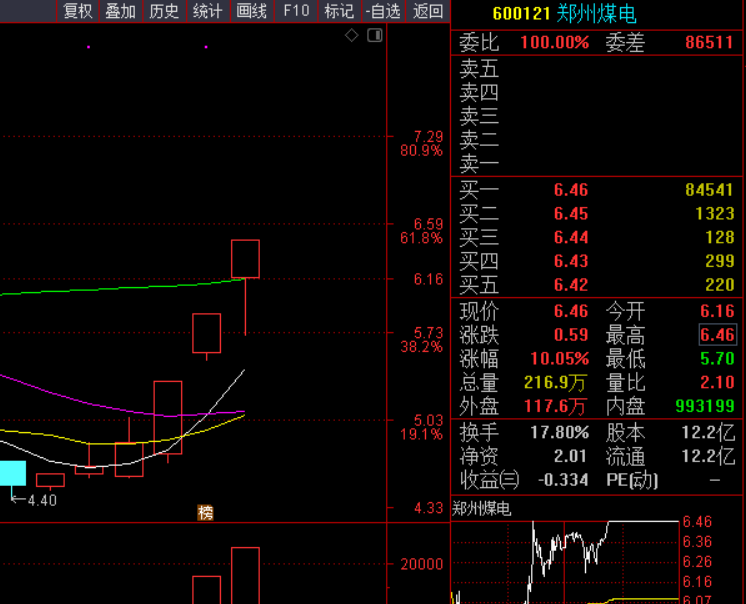This screenshot has height=604, width=746.
Task: Click the 标记 mark button
Action: point(339,11)
